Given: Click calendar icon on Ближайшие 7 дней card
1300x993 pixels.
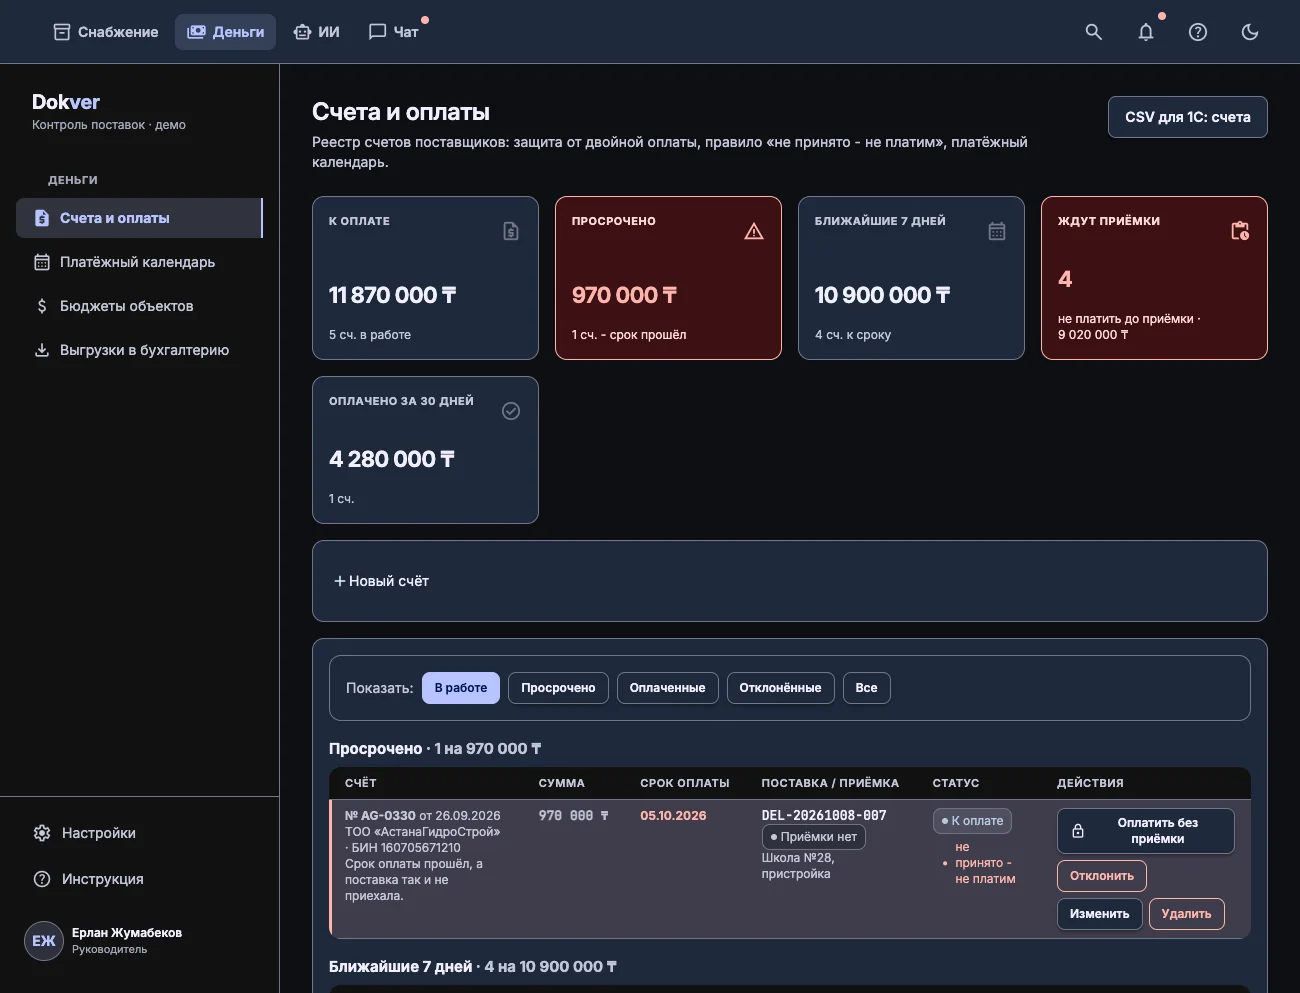Looking at the screenshot, I should point(997,231).
